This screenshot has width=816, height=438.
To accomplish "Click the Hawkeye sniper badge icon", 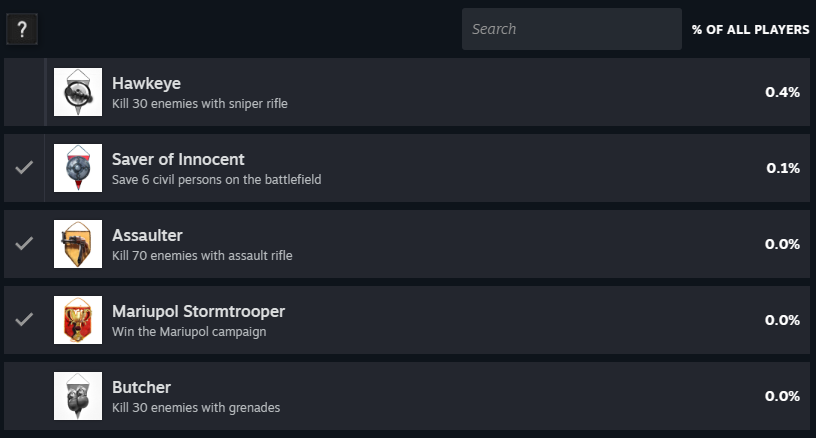I will [78, 92].
